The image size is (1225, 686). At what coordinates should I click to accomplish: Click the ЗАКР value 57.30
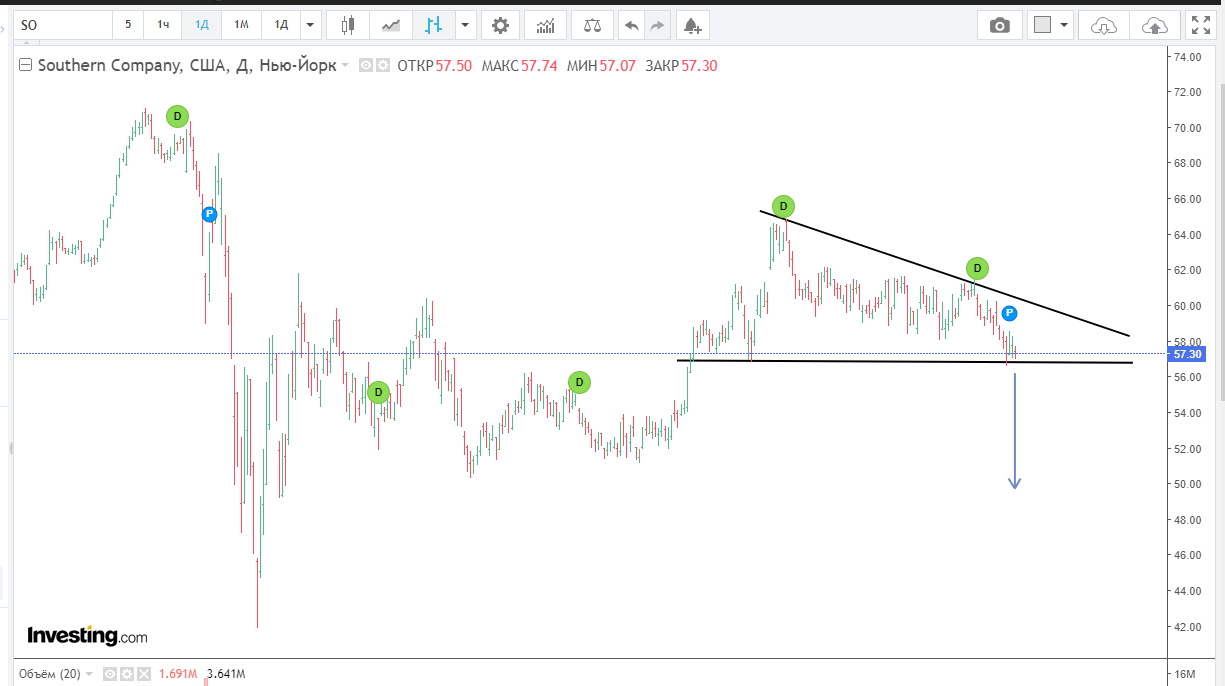(699, 66)
